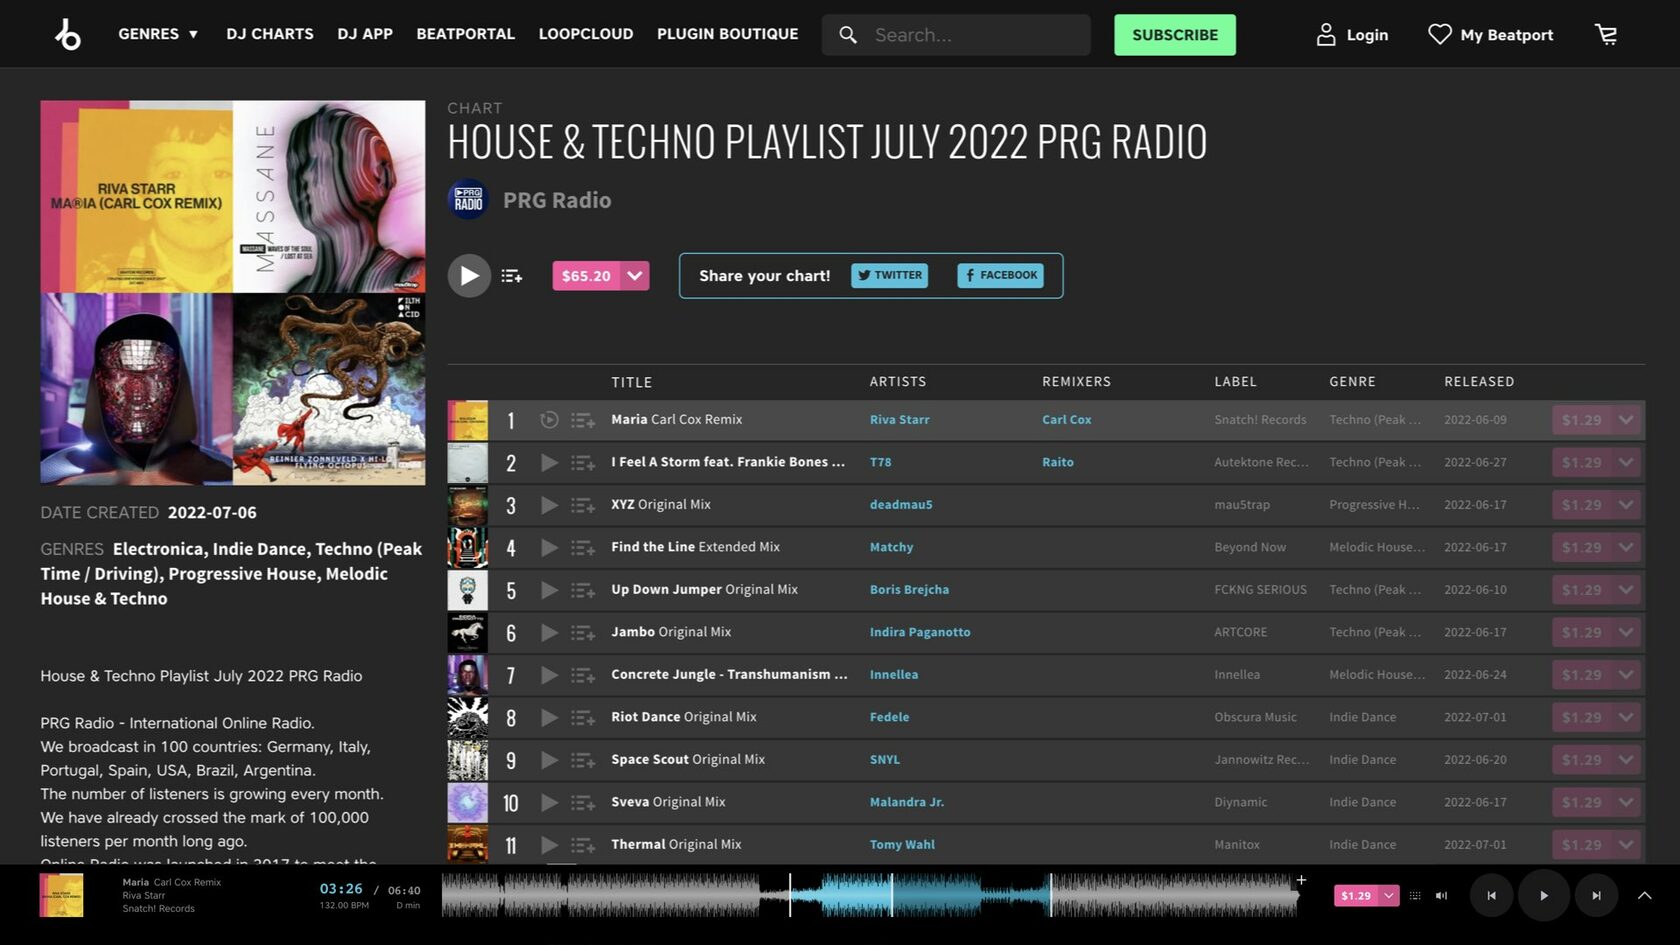
Task: Click the player bar play button
Action: [x=1543, y=896]
